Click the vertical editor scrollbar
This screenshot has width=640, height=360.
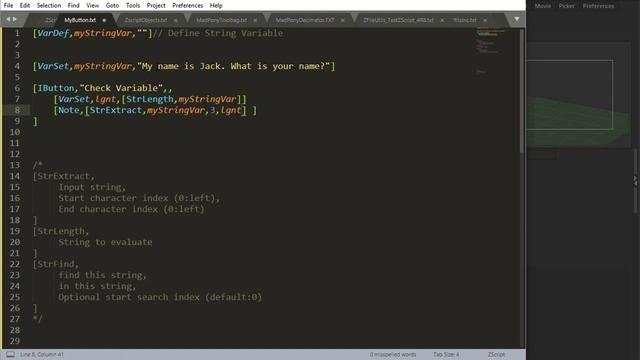522,91
